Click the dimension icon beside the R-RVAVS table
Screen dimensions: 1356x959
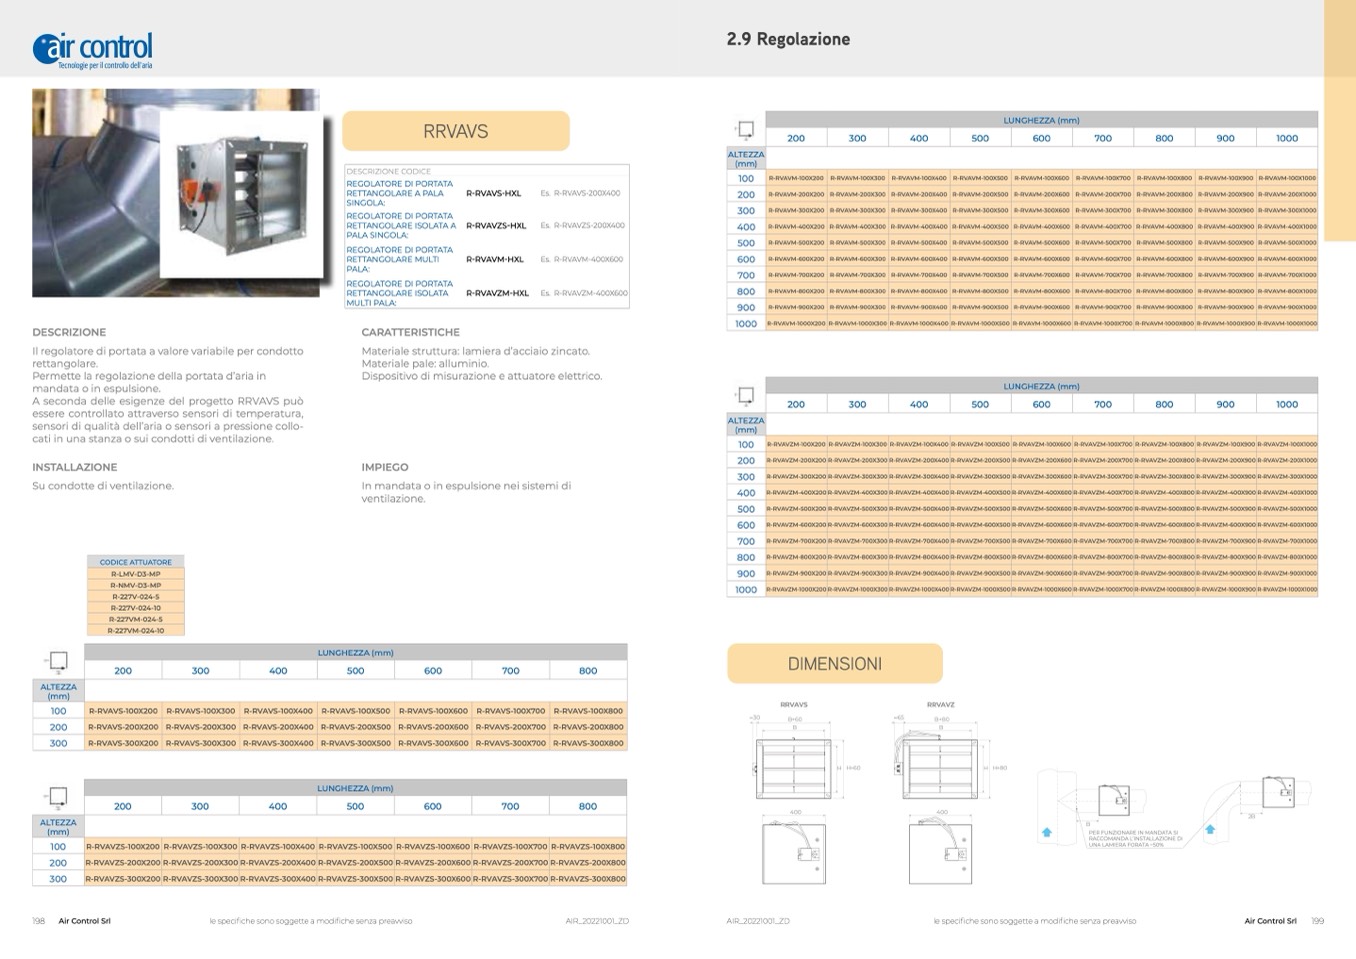(x=57, y=661)
